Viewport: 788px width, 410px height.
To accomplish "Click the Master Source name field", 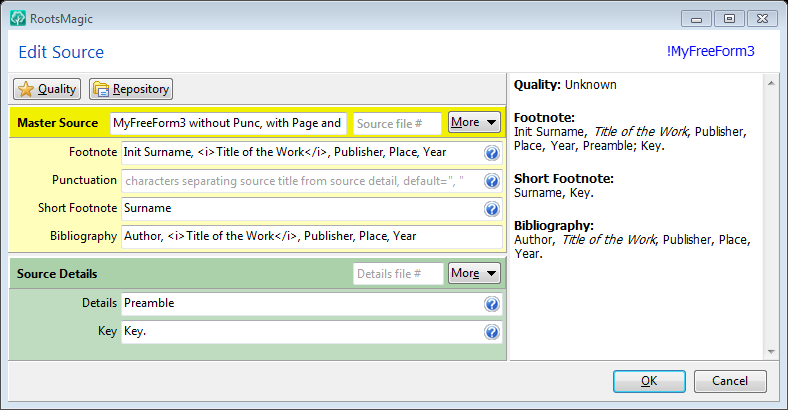I will (228, 123).
